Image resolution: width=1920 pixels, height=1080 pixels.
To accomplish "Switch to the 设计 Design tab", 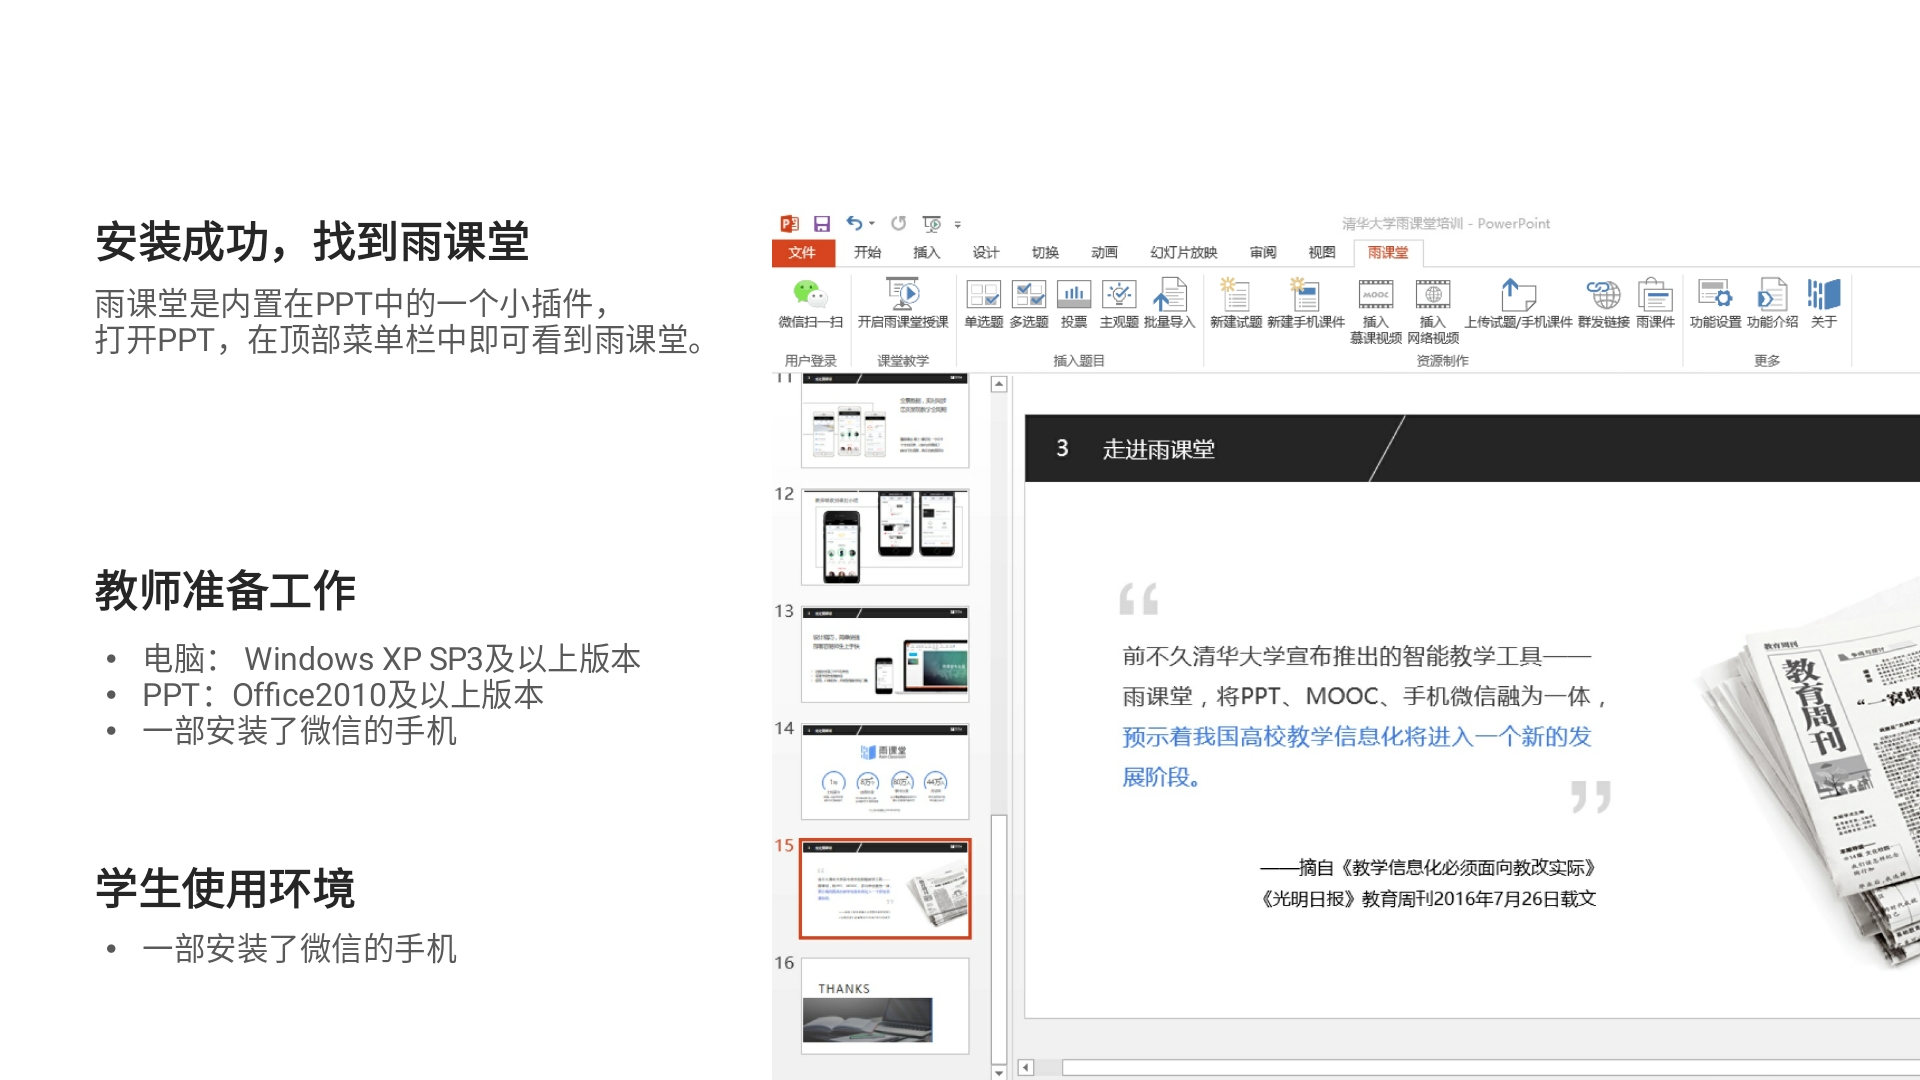I will (x=986, y=253).
